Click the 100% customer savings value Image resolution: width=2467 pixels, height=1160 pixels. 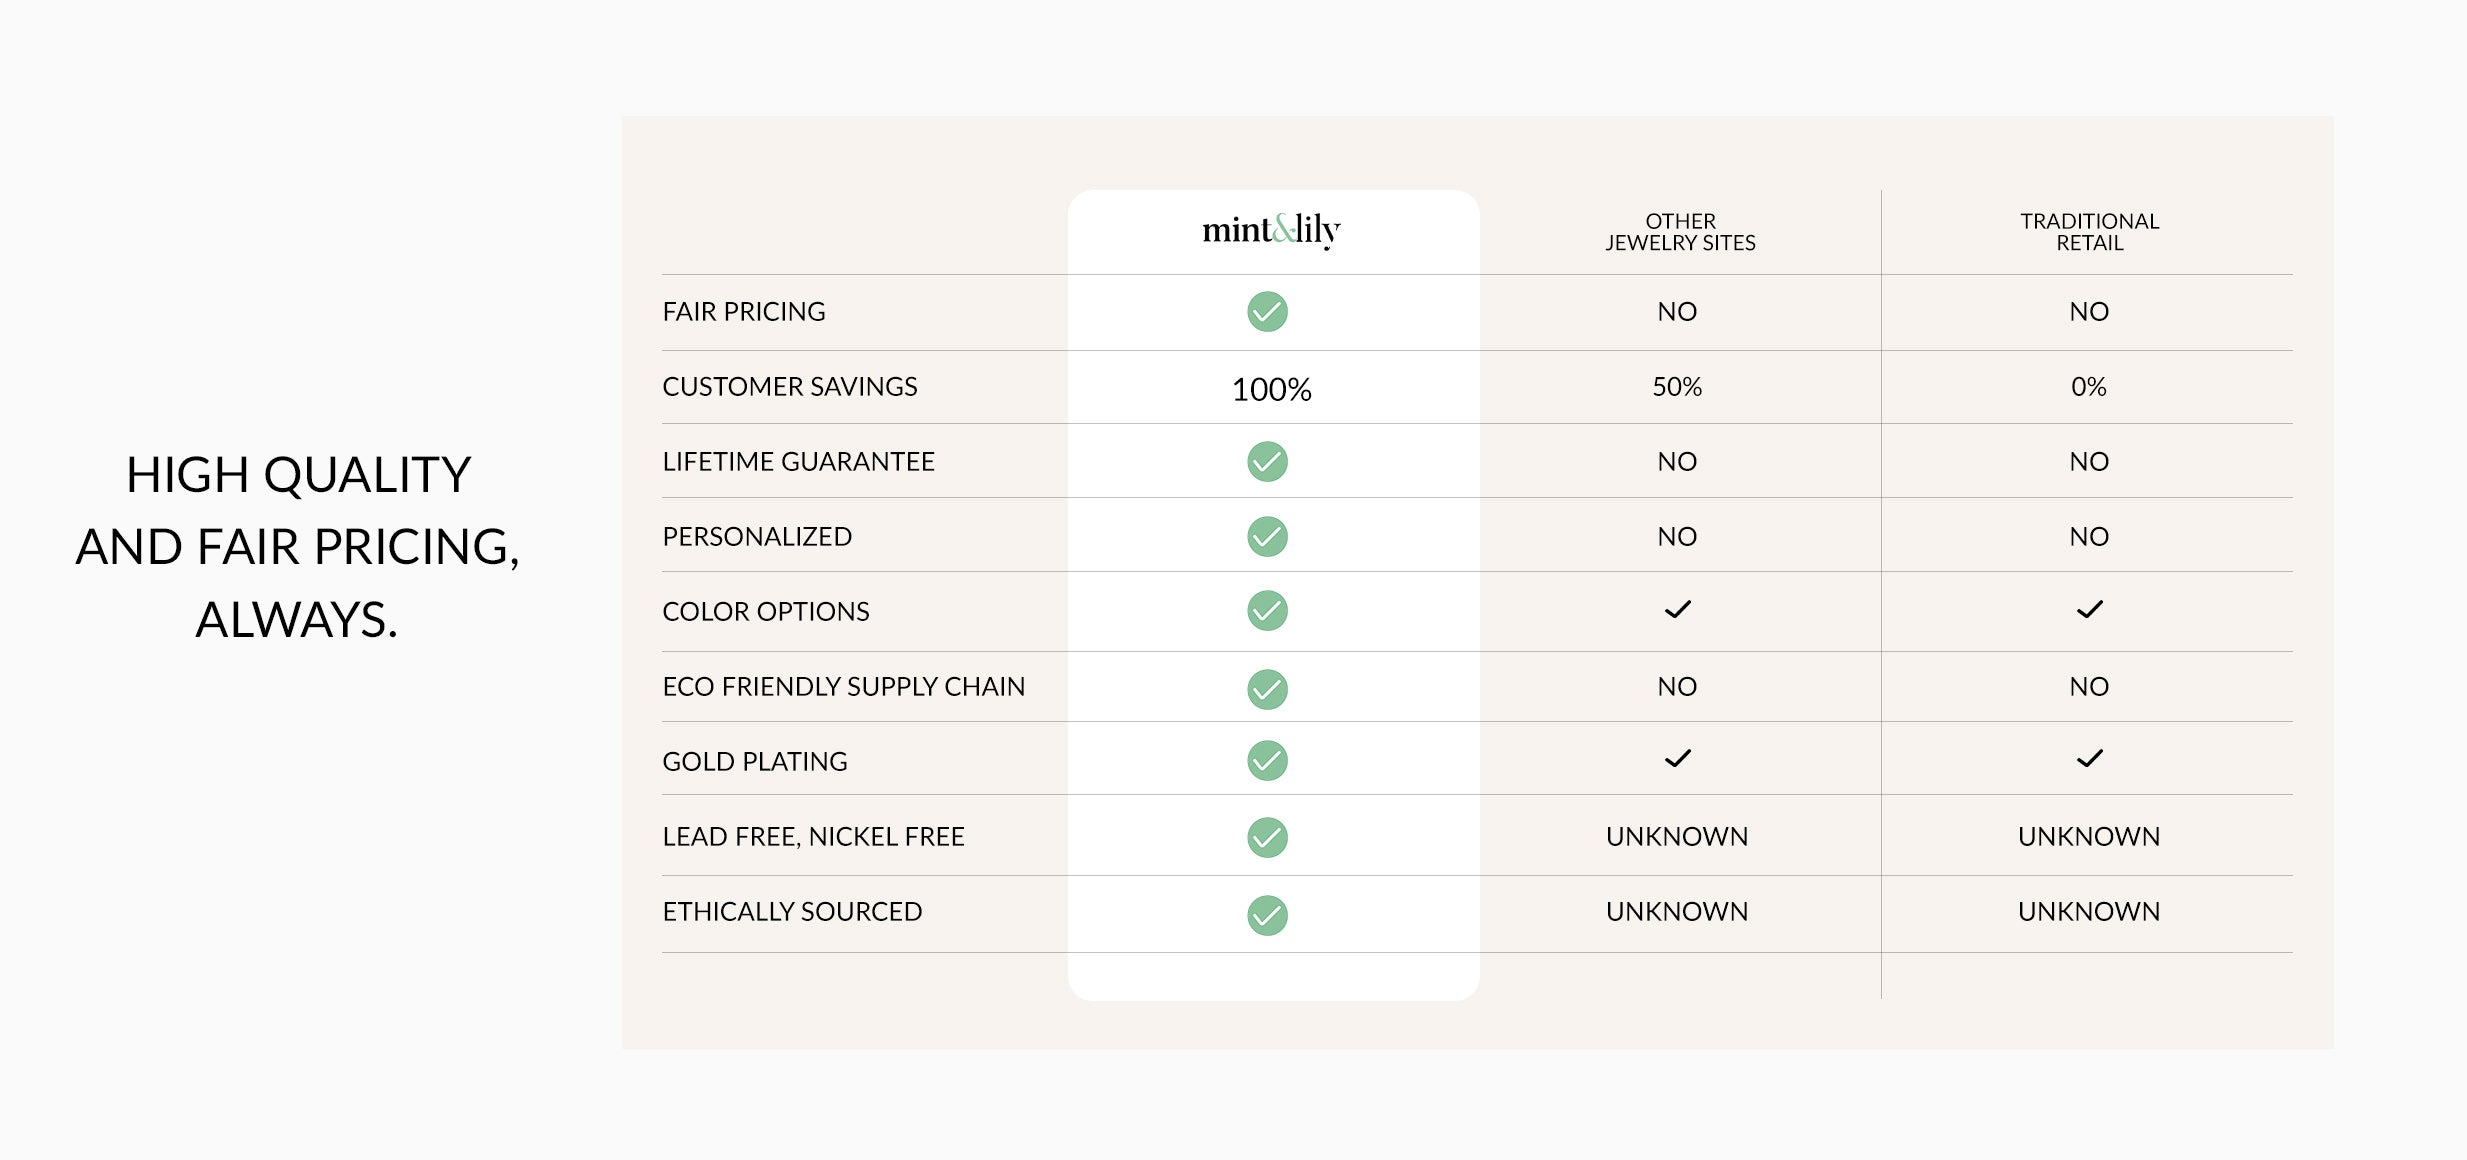[1271, 389]
